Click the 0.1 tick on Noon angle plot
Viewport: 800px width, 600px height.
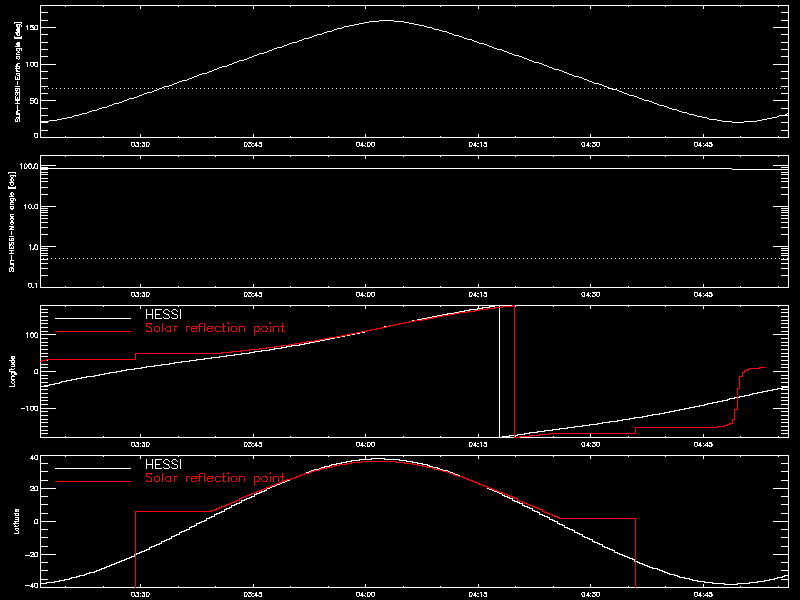[x=33, y=285]
